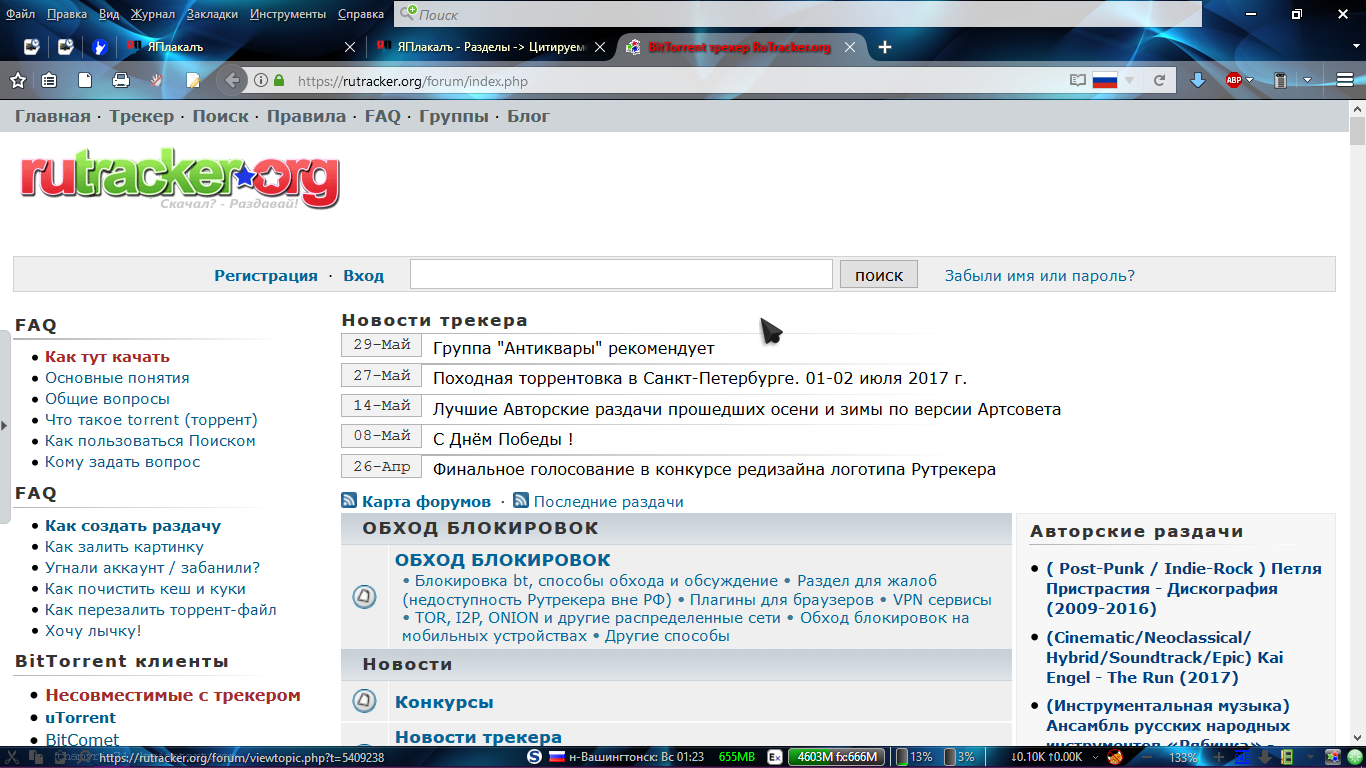Viewport: 1366px width, 768px height.
Task: Print the page using the printer icon
Action: pyautogui.click(x=121, y=80)
